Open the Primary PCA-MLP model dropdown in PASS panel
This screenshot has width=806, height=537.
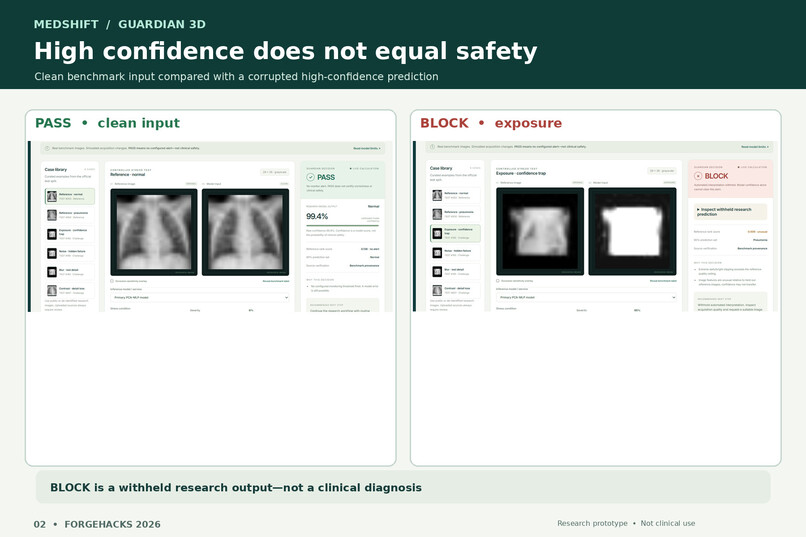pyautogui.click(x=200, y=298)
